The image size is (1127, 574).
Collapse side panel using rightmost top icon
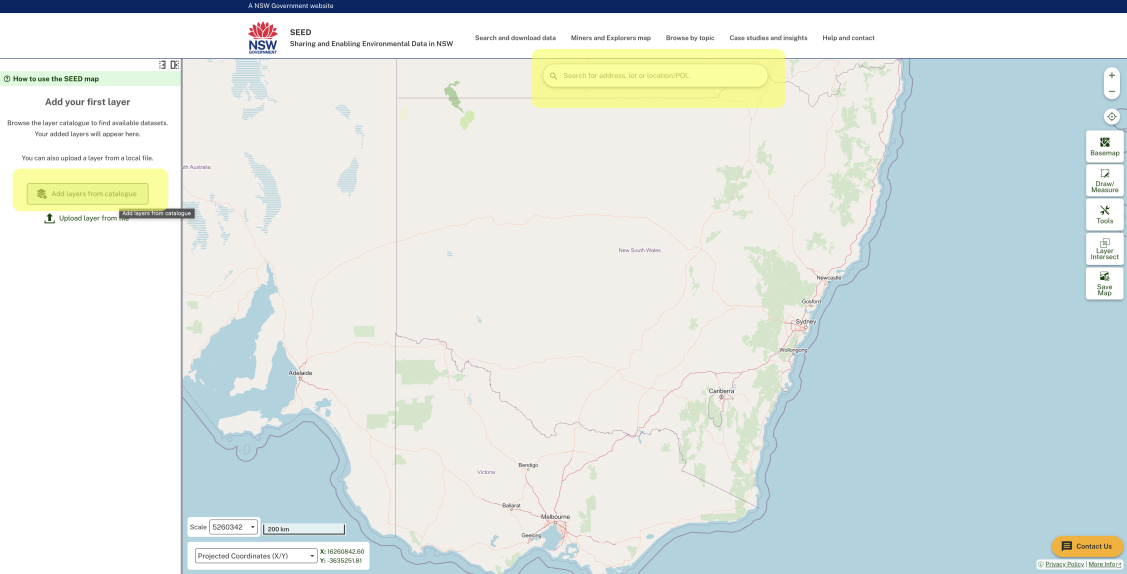coord(175,65)
